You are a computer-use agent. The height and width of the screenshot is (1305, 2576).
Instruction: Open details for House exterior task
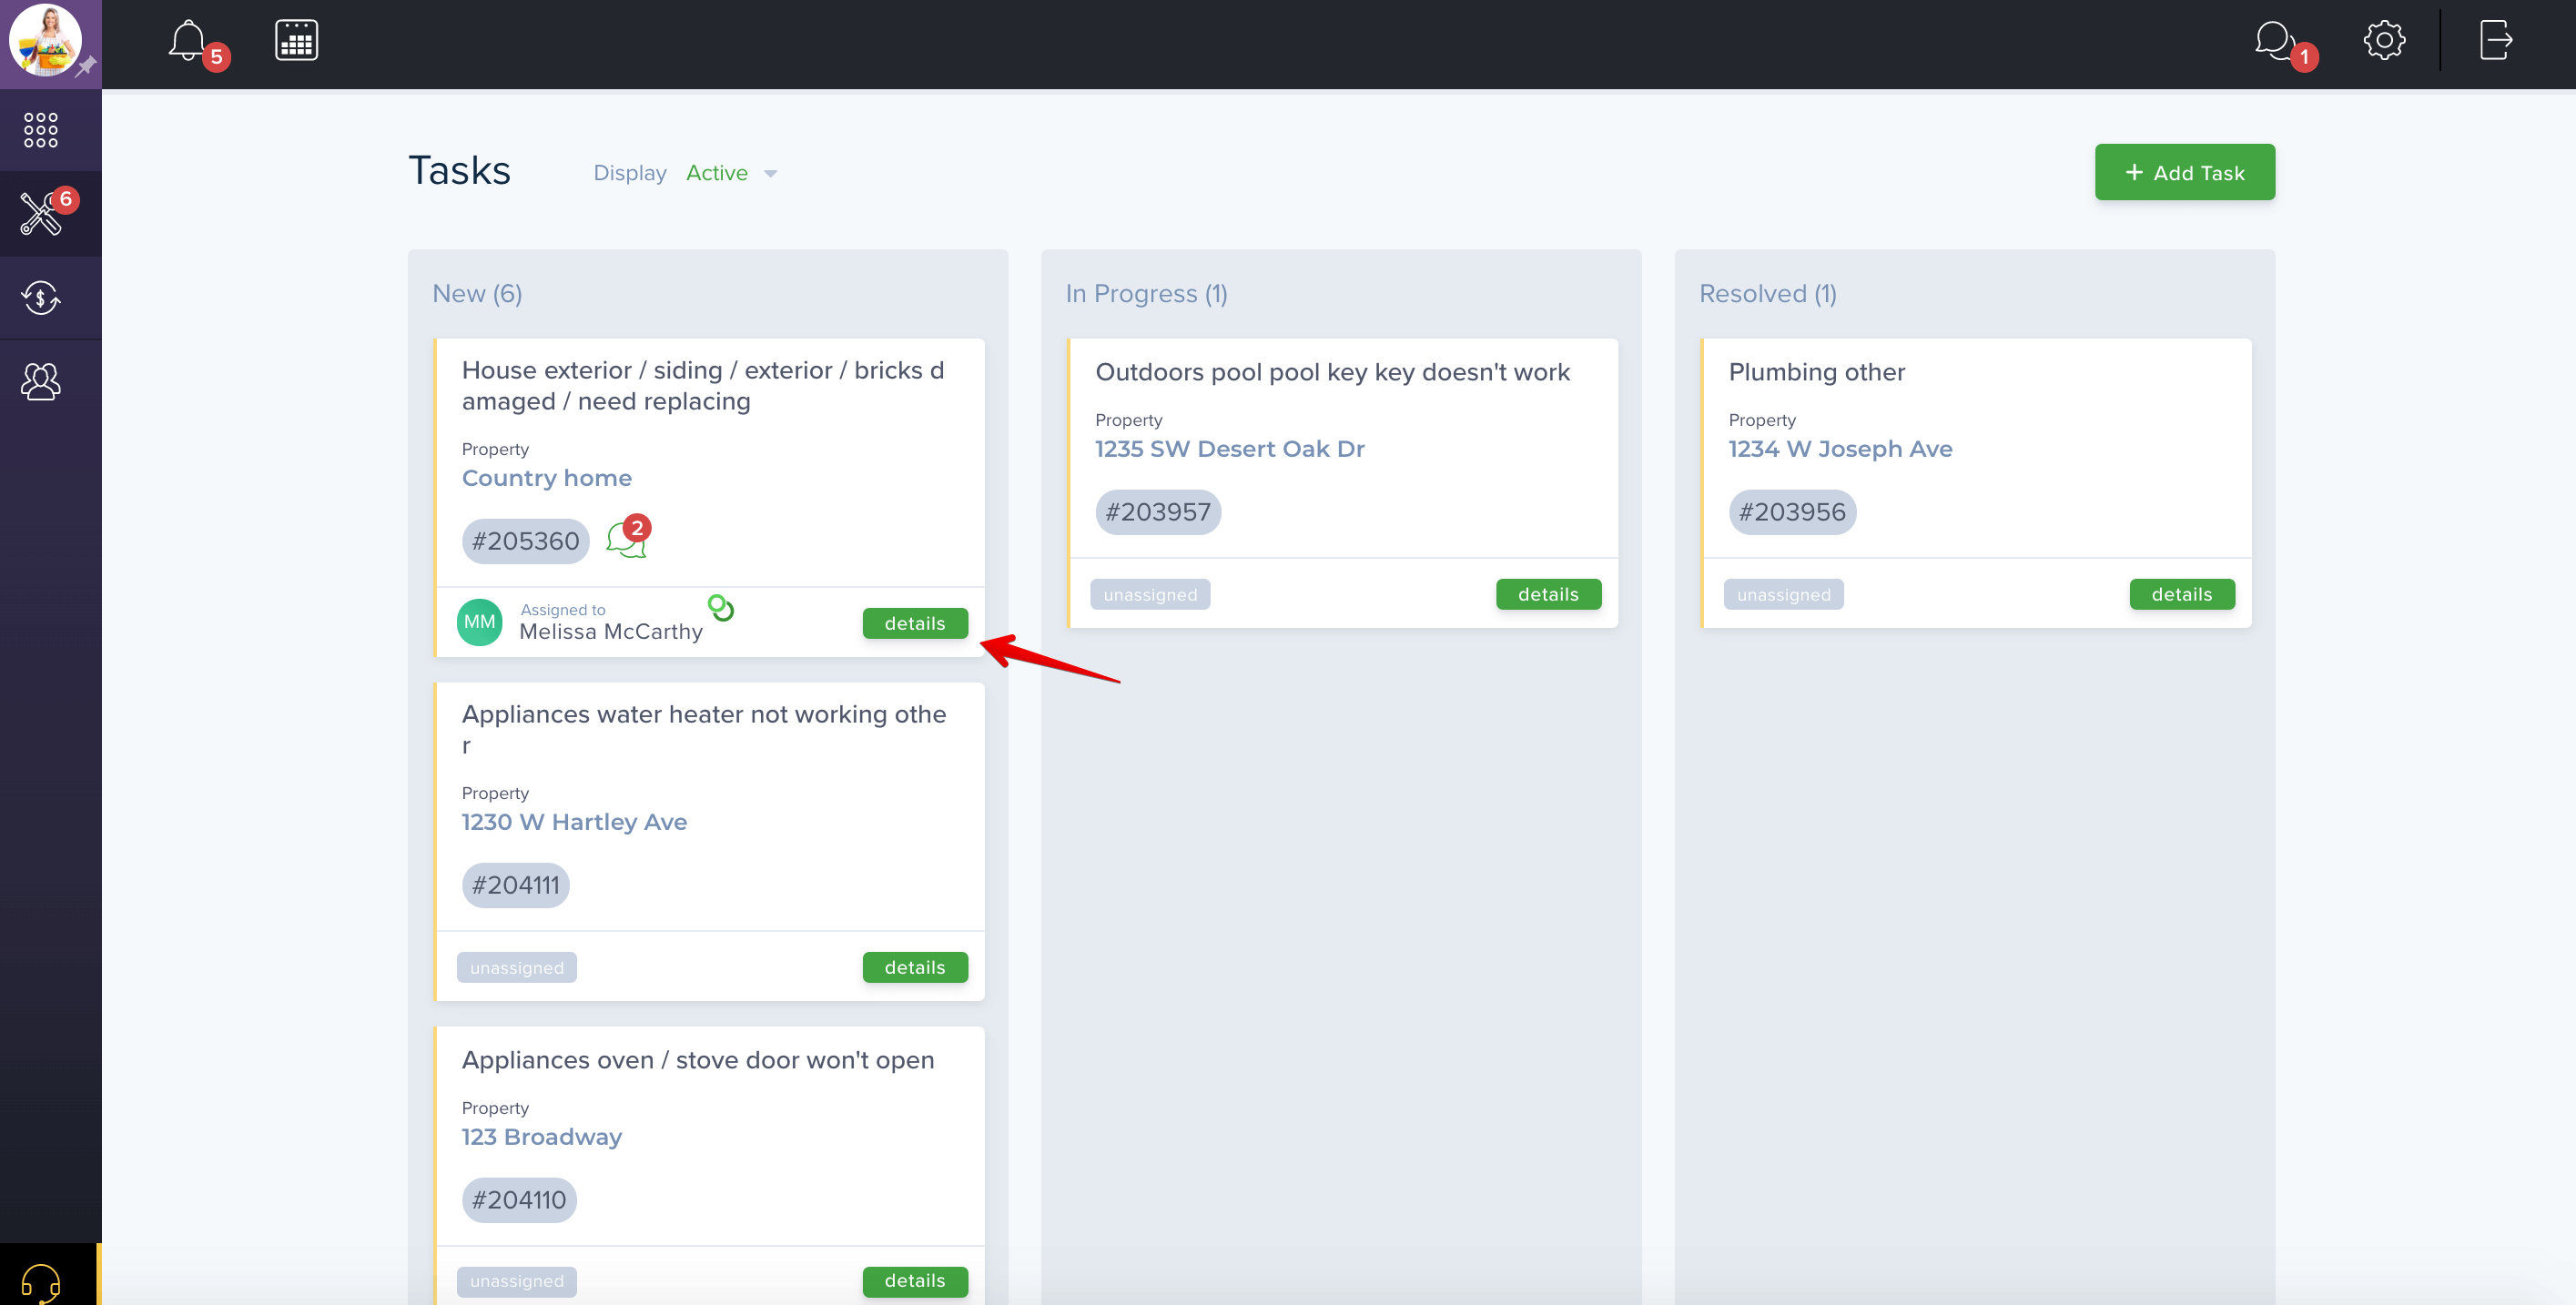[914, 623]
